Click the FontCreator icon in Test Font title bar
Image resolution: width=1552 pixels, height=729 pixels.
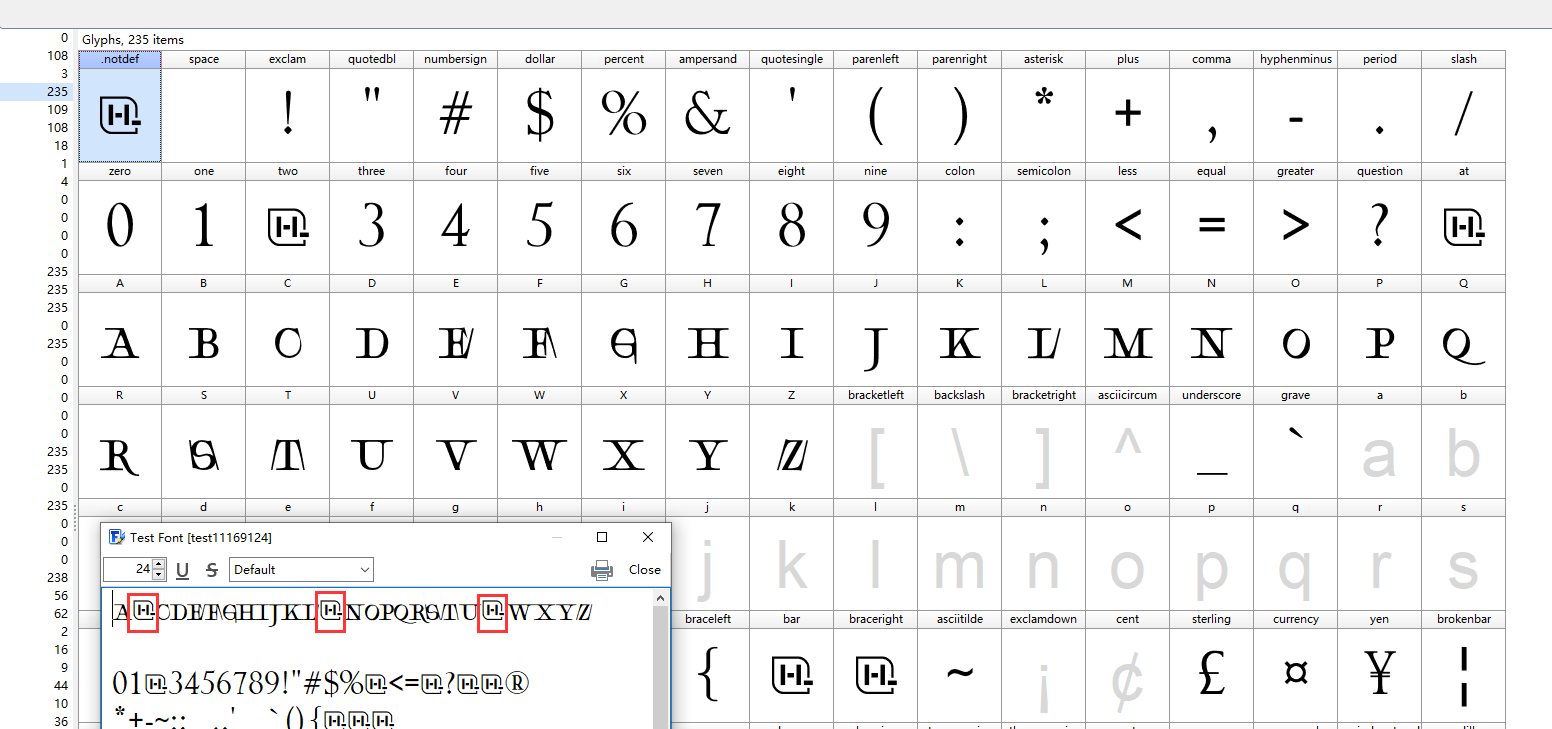pos(116,537)
